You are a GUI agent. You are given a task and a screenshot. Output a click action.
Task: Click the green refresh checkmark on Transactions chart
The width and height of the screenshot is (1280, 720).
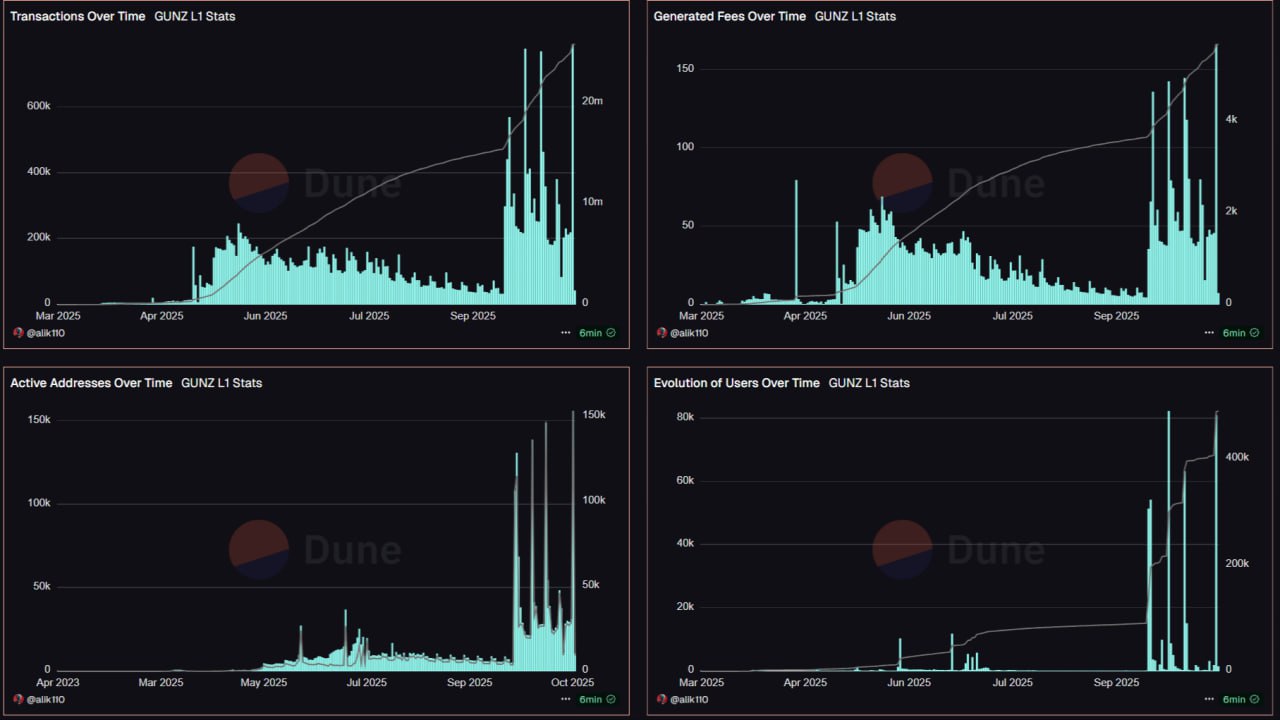[x=610, y=333]
